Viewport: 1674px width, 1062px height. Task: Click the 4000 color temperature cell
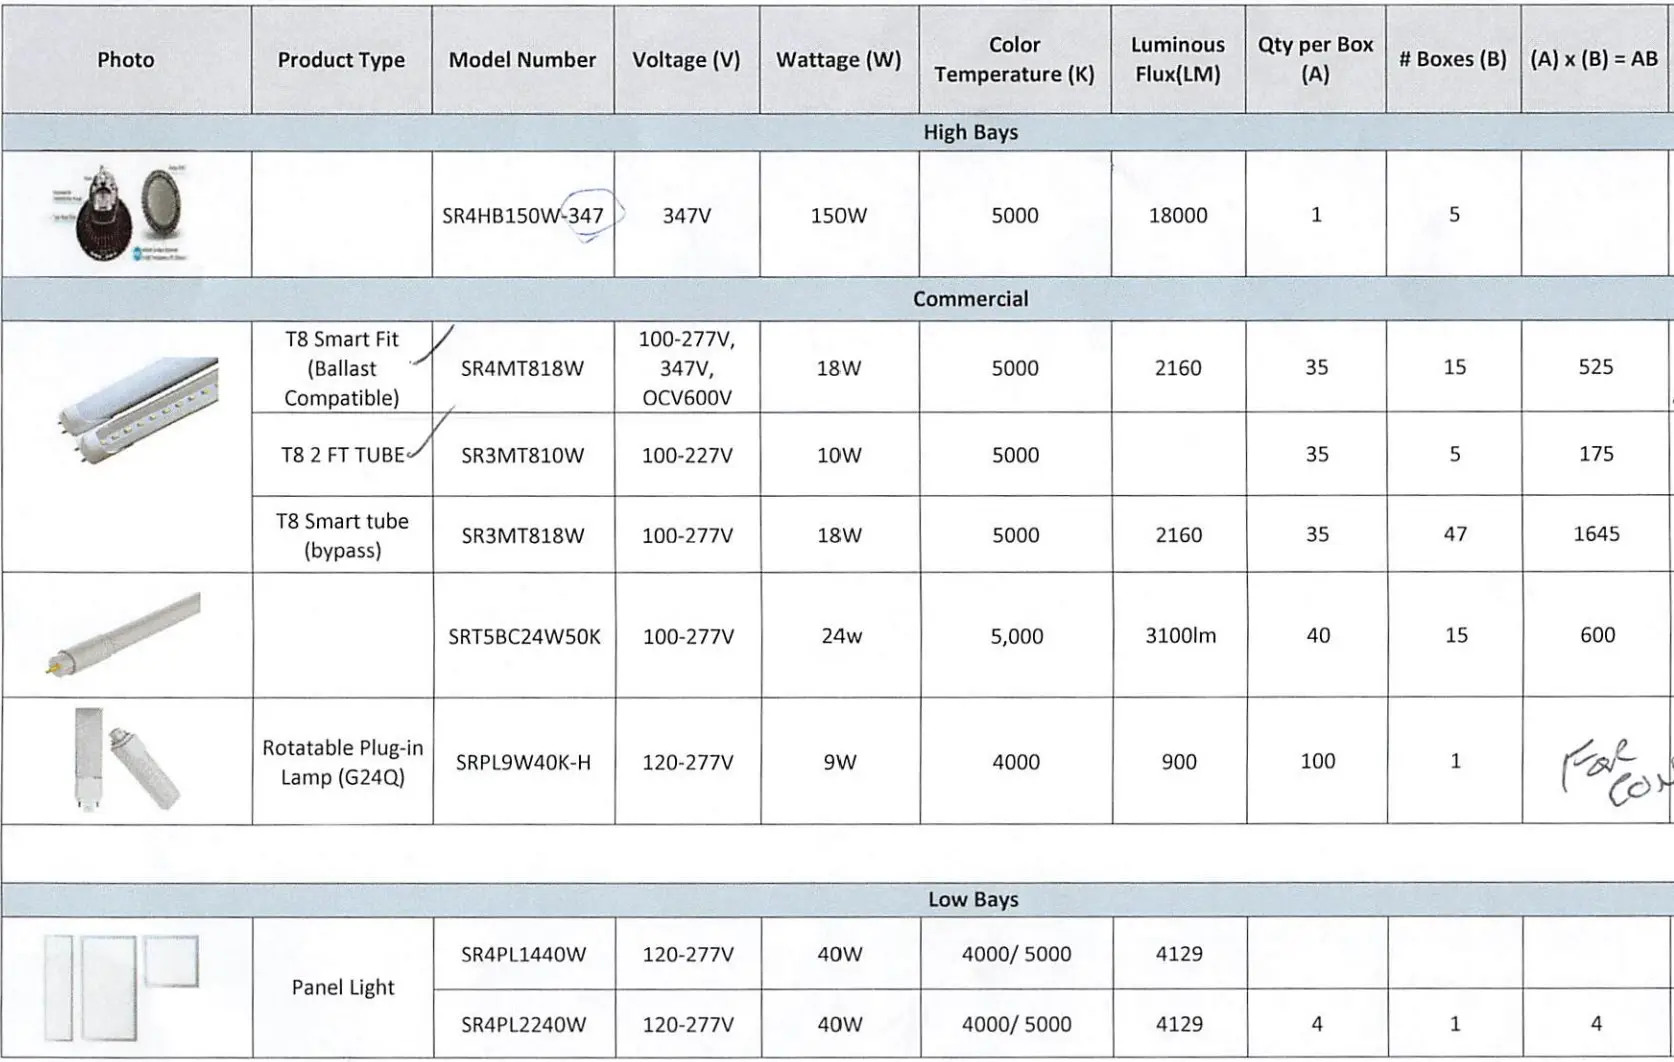coord(1016,762)
